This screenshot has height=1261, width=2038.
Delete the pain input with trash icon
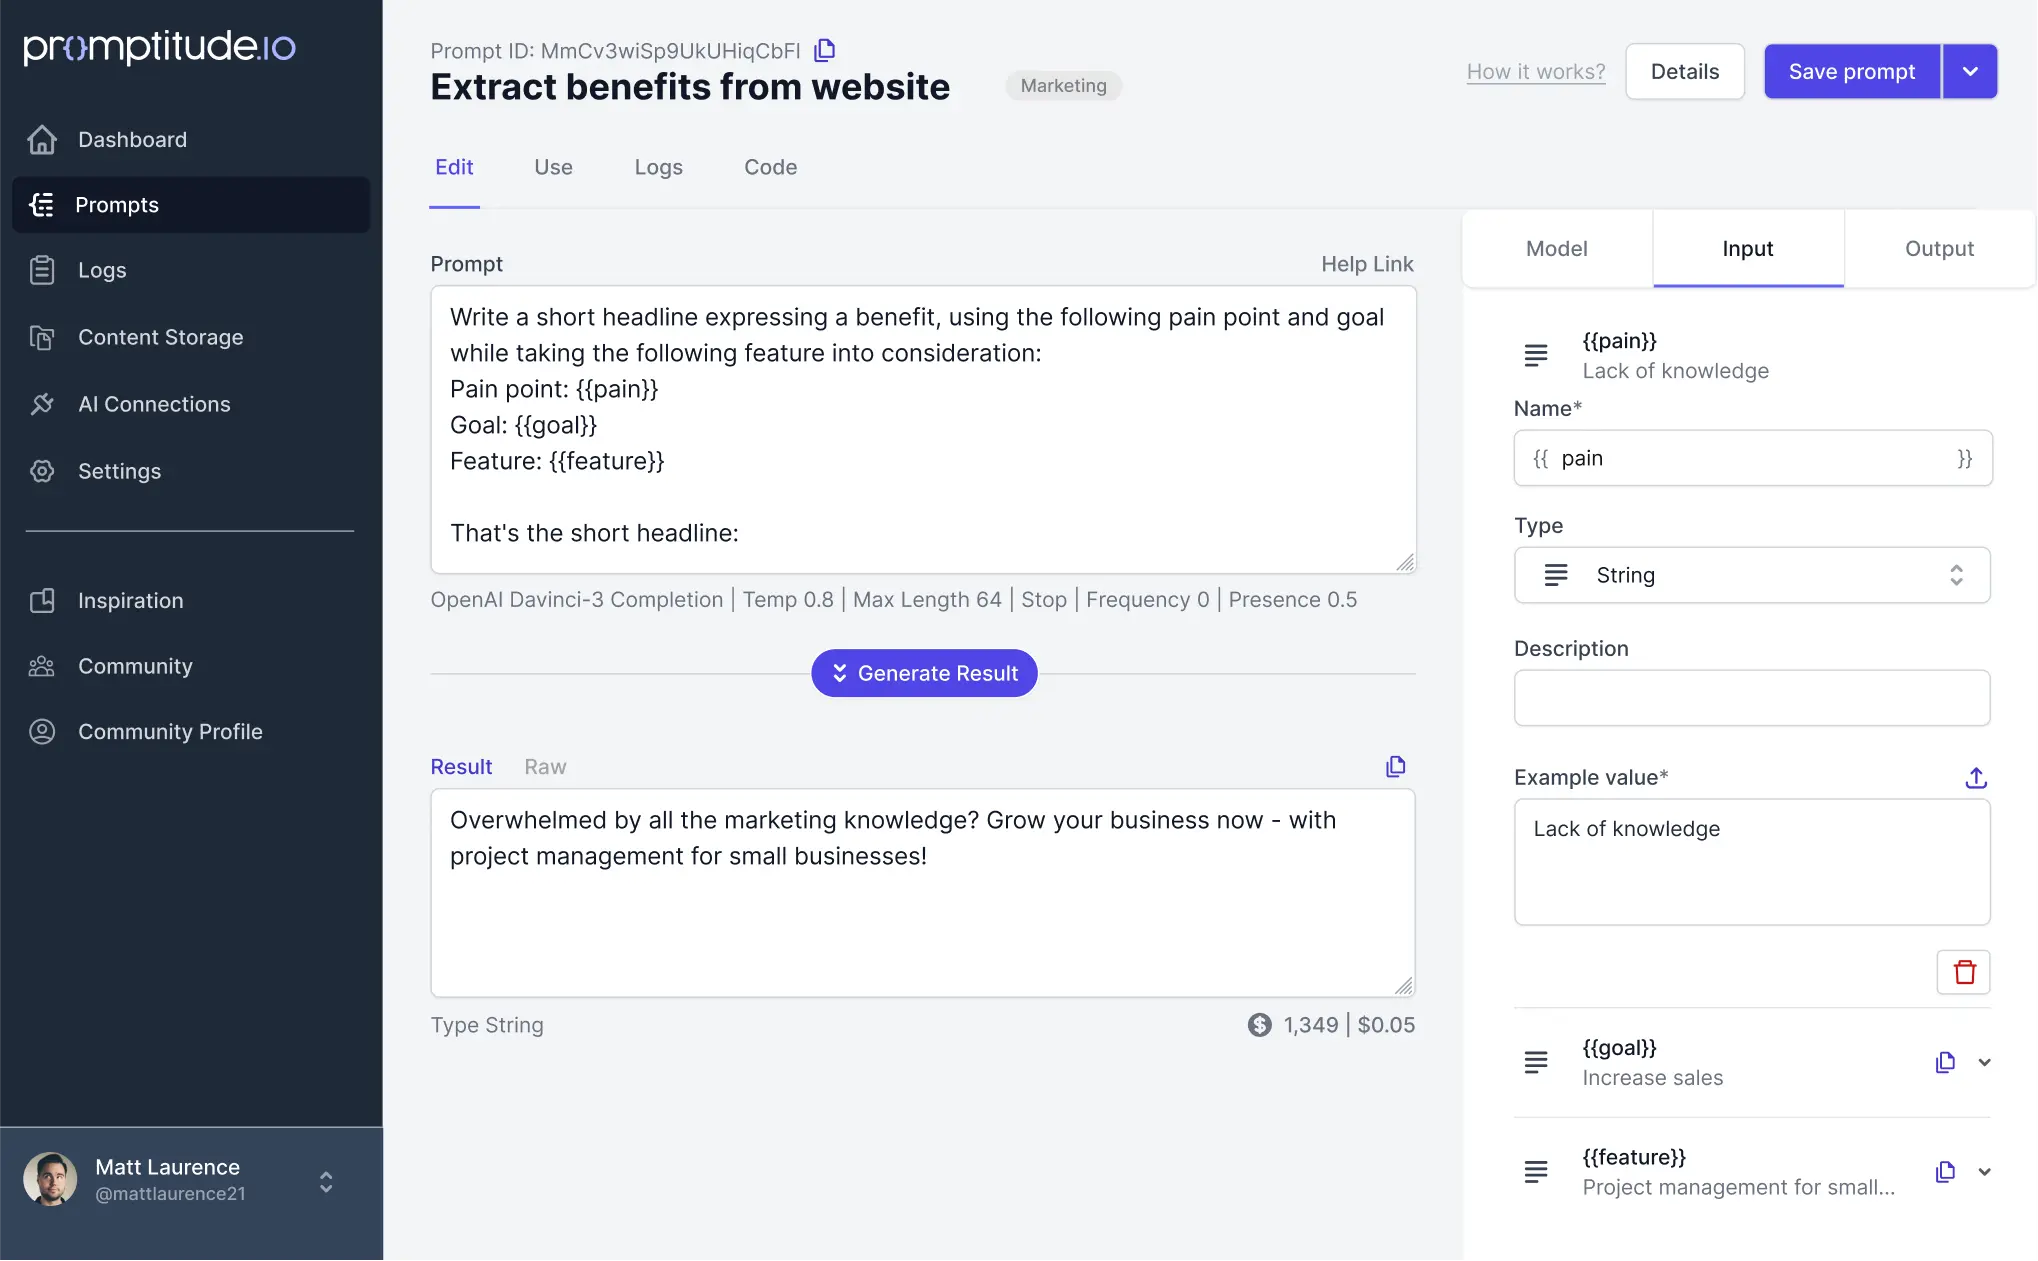click(1963, 972)
